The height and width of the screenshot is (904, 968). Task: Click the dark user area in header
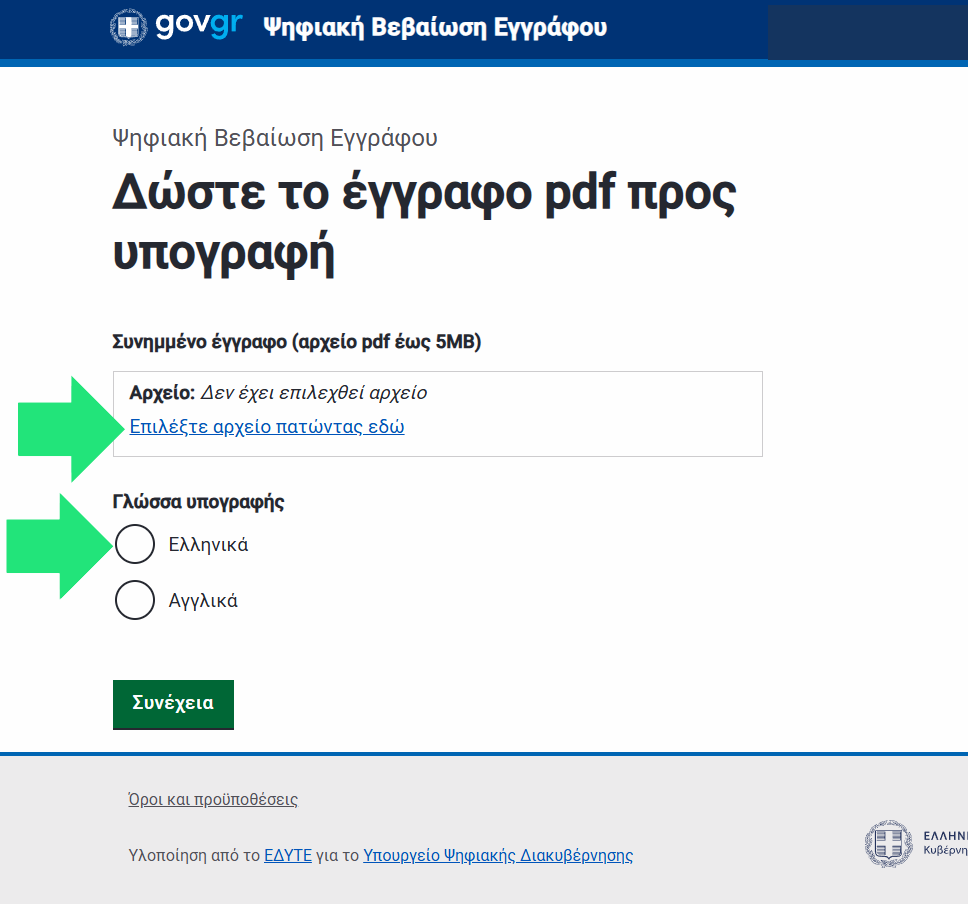coord(866,30)
